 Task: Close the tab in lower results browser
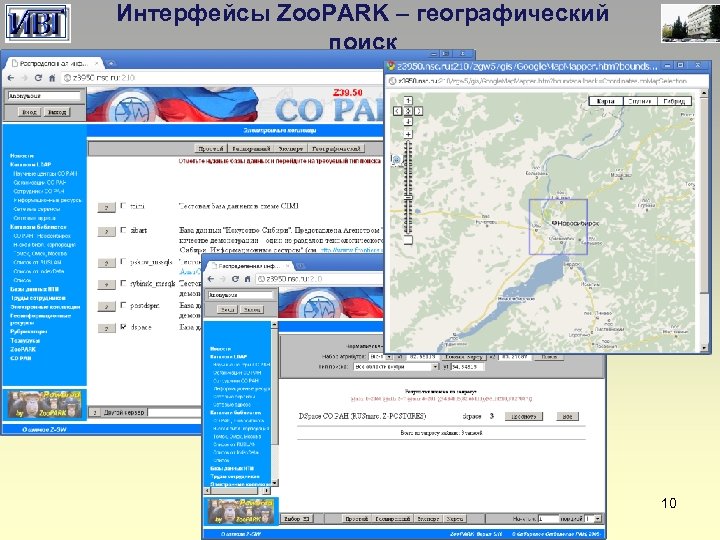coord(288,265)
